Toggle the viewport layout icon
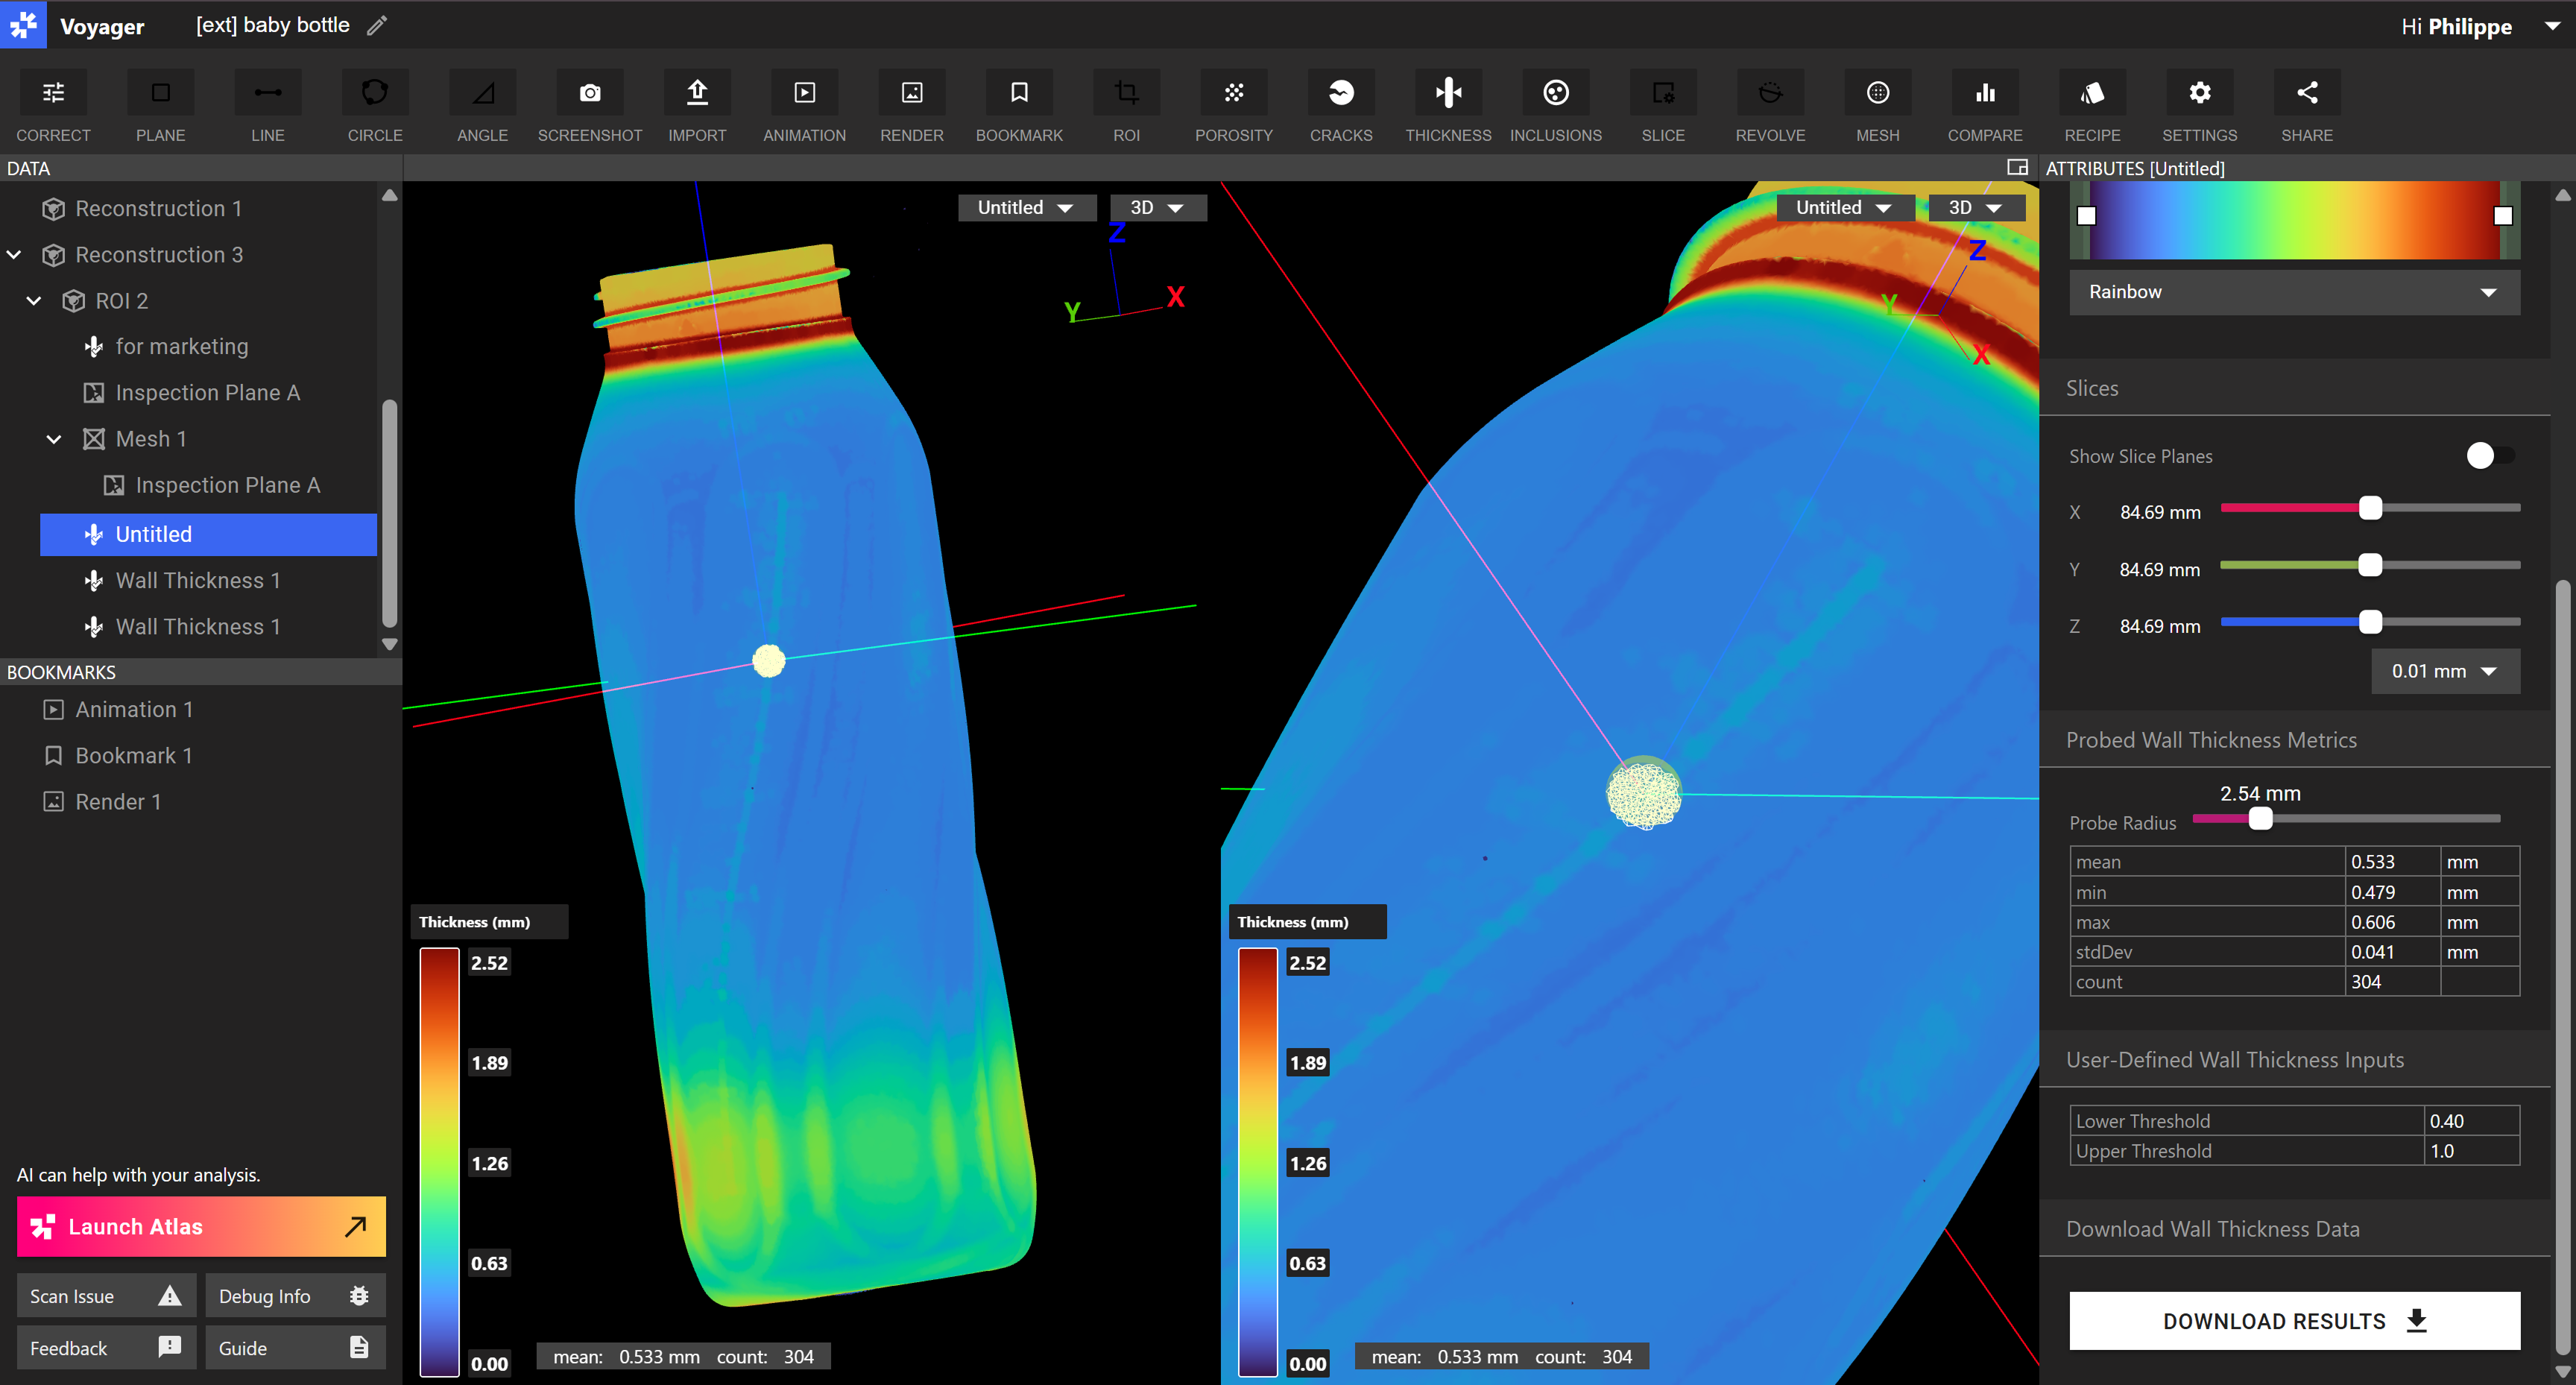The image size is (2576, 1385). [2017, 167]
